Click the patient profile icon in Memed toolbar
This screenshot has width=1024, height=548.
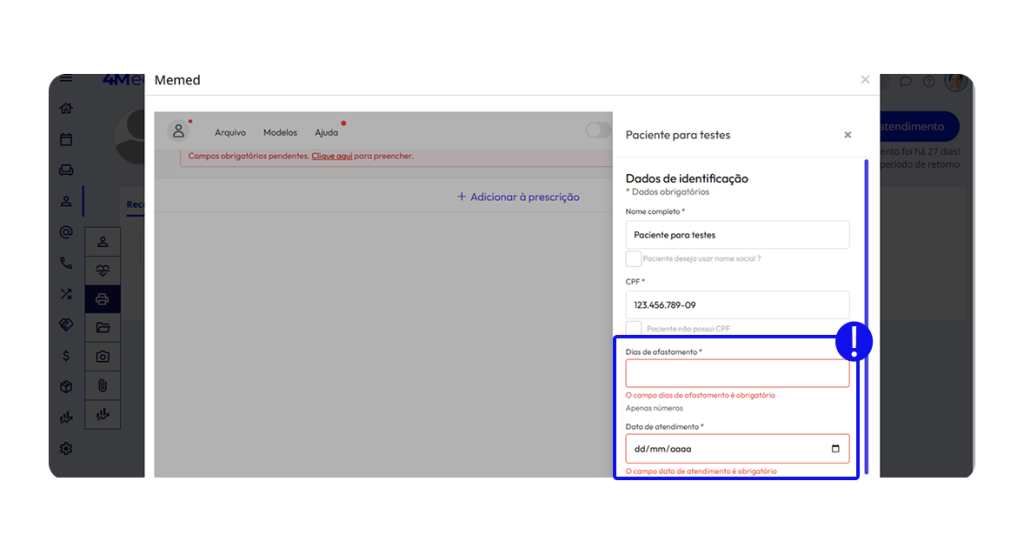pyautogui.click(x=178, y=131)
